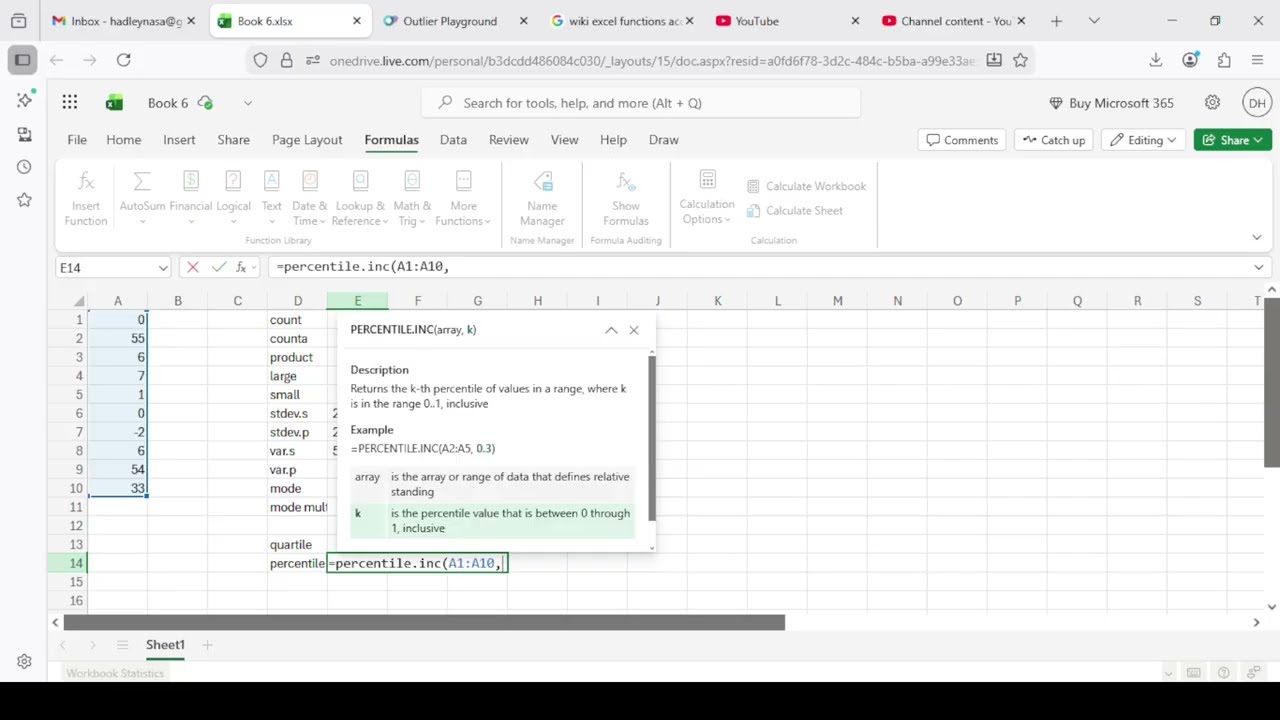
Task: Open the File menu
Action: (x=77, y=140)
